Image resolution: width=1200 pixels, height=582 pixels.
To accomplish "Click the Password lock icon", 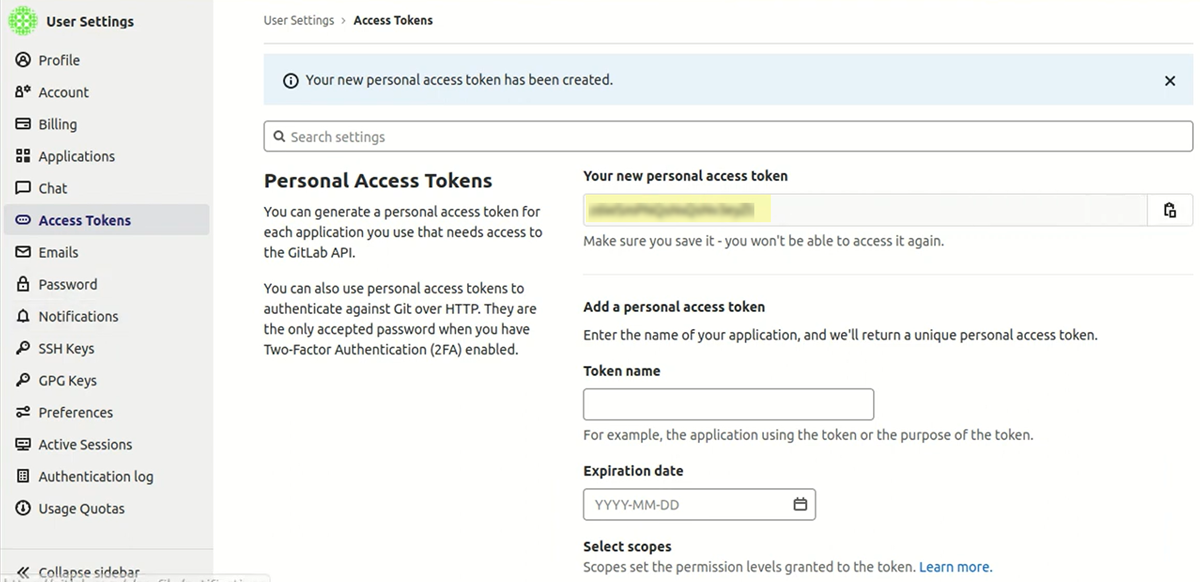I will point(23,284).
